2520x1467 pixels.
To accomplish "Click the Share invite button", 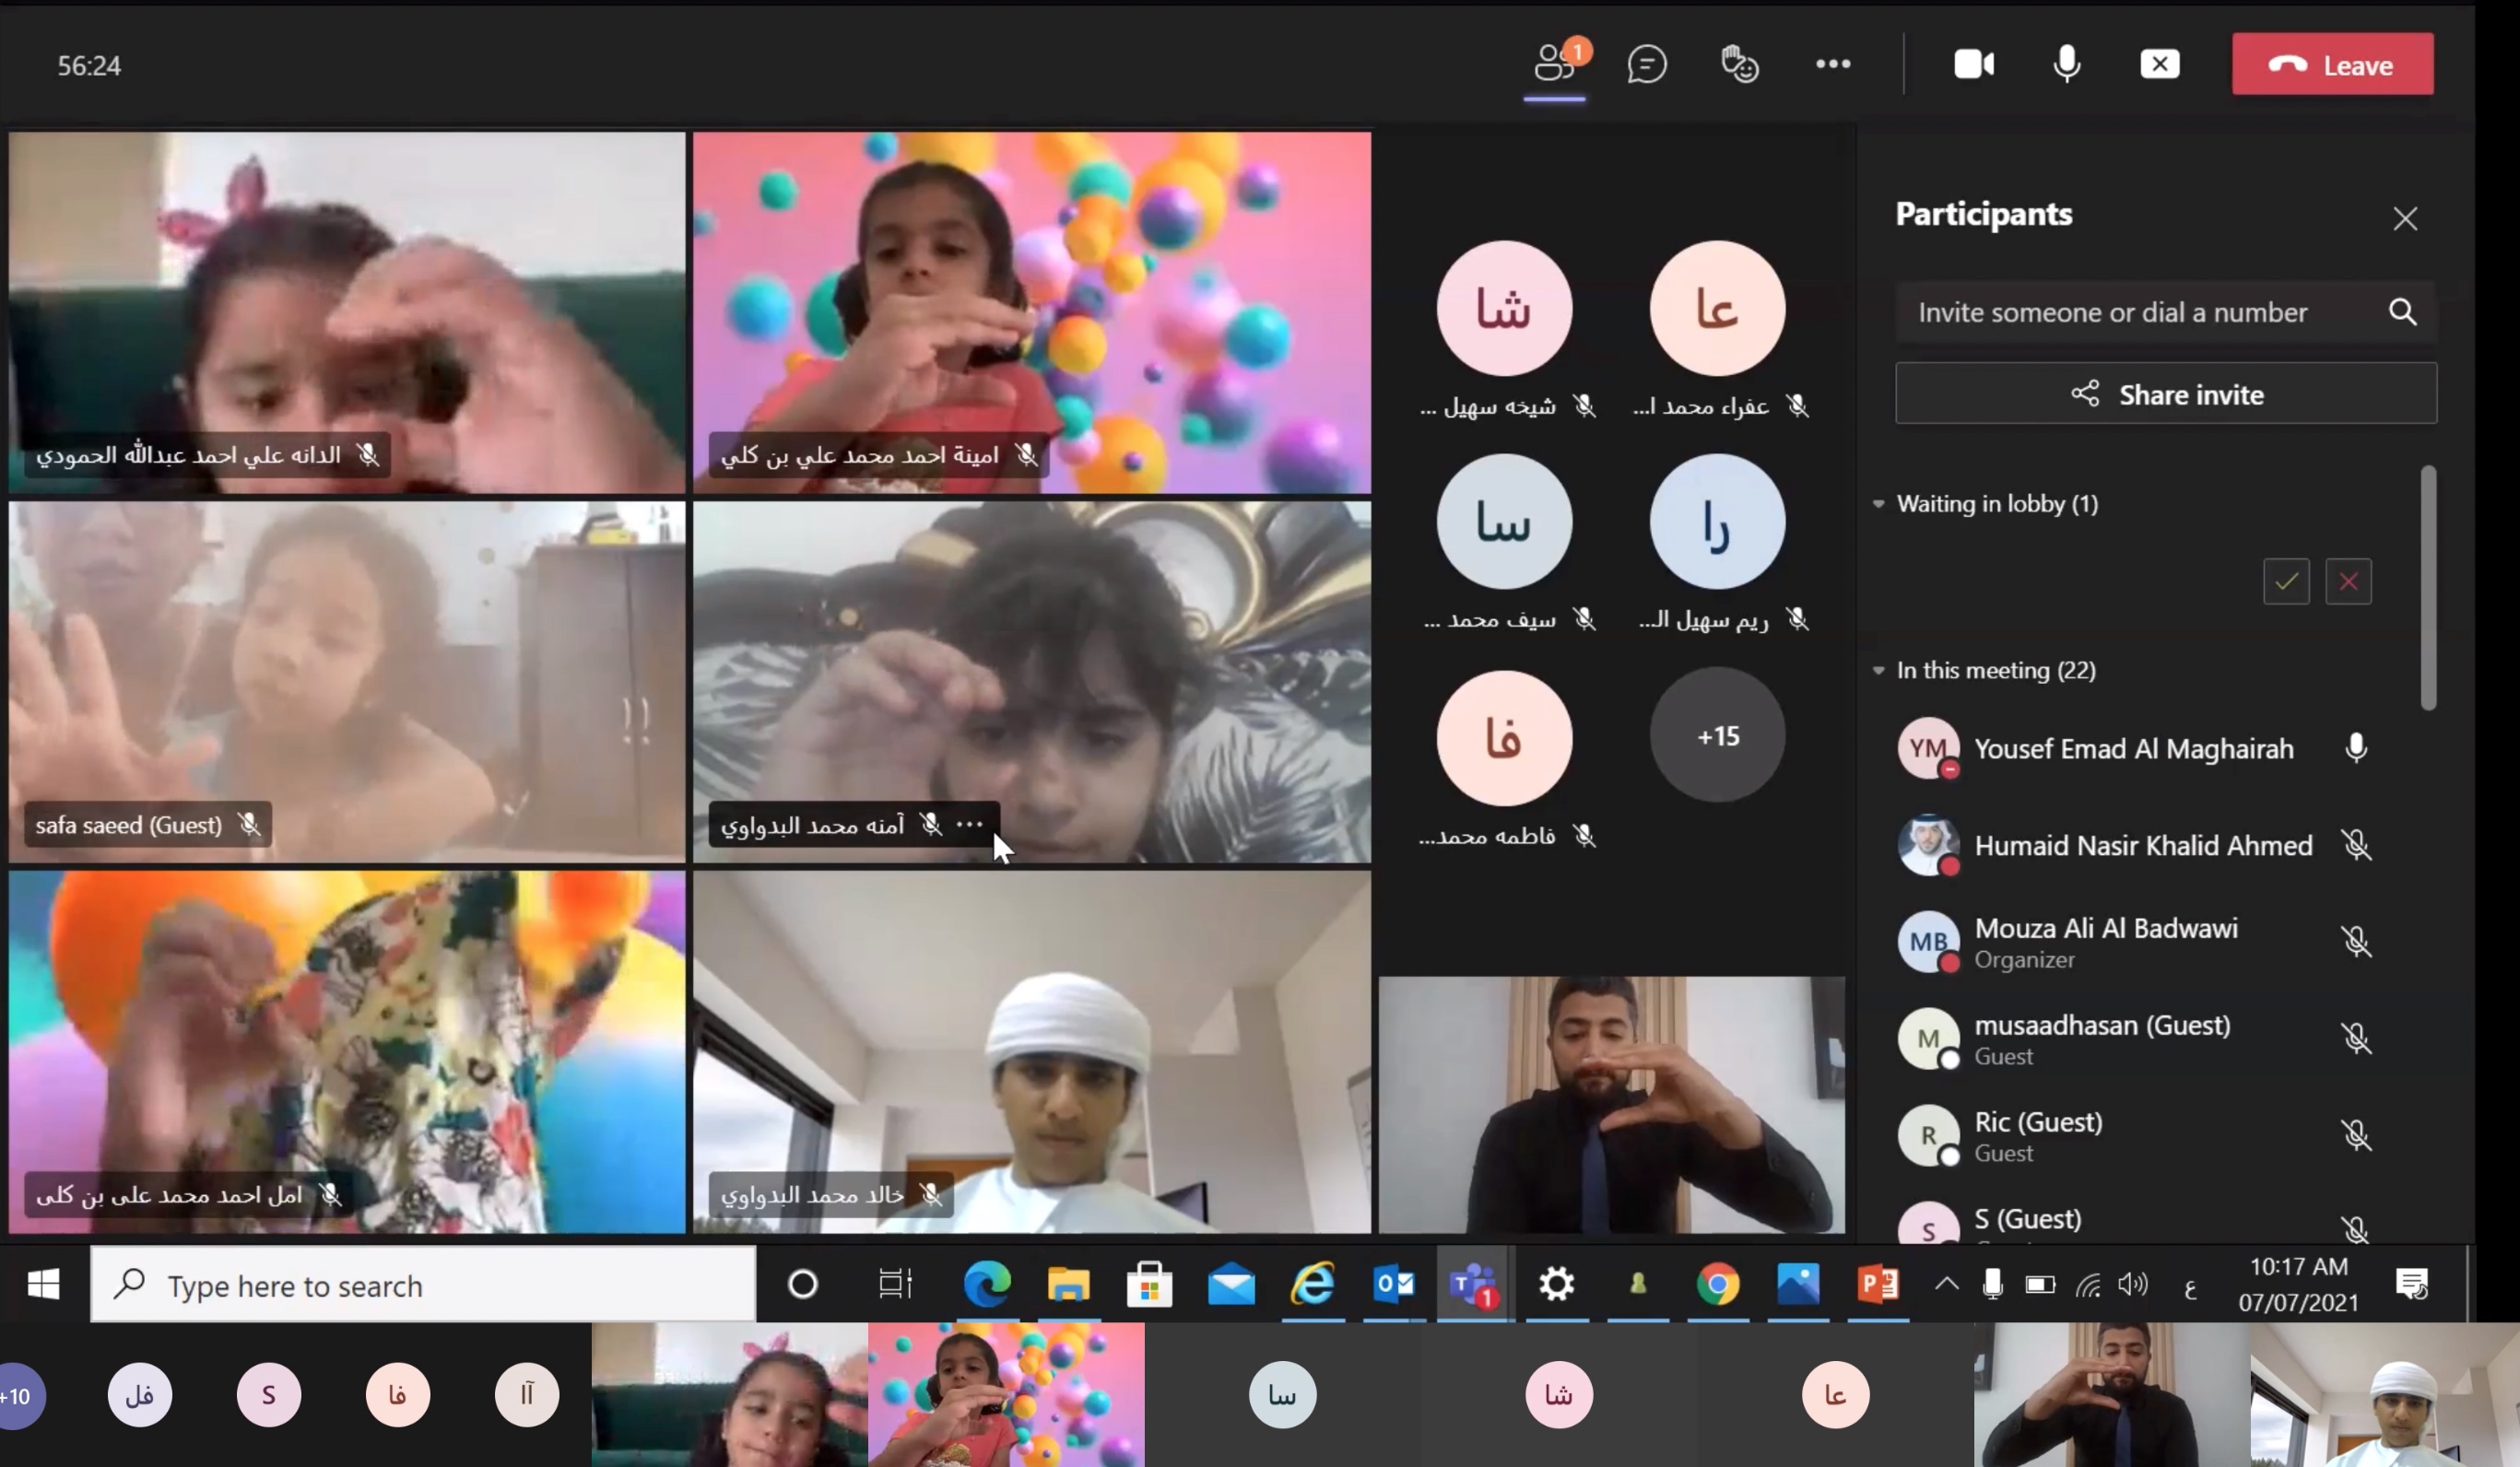I will [x=2165, y=394].
